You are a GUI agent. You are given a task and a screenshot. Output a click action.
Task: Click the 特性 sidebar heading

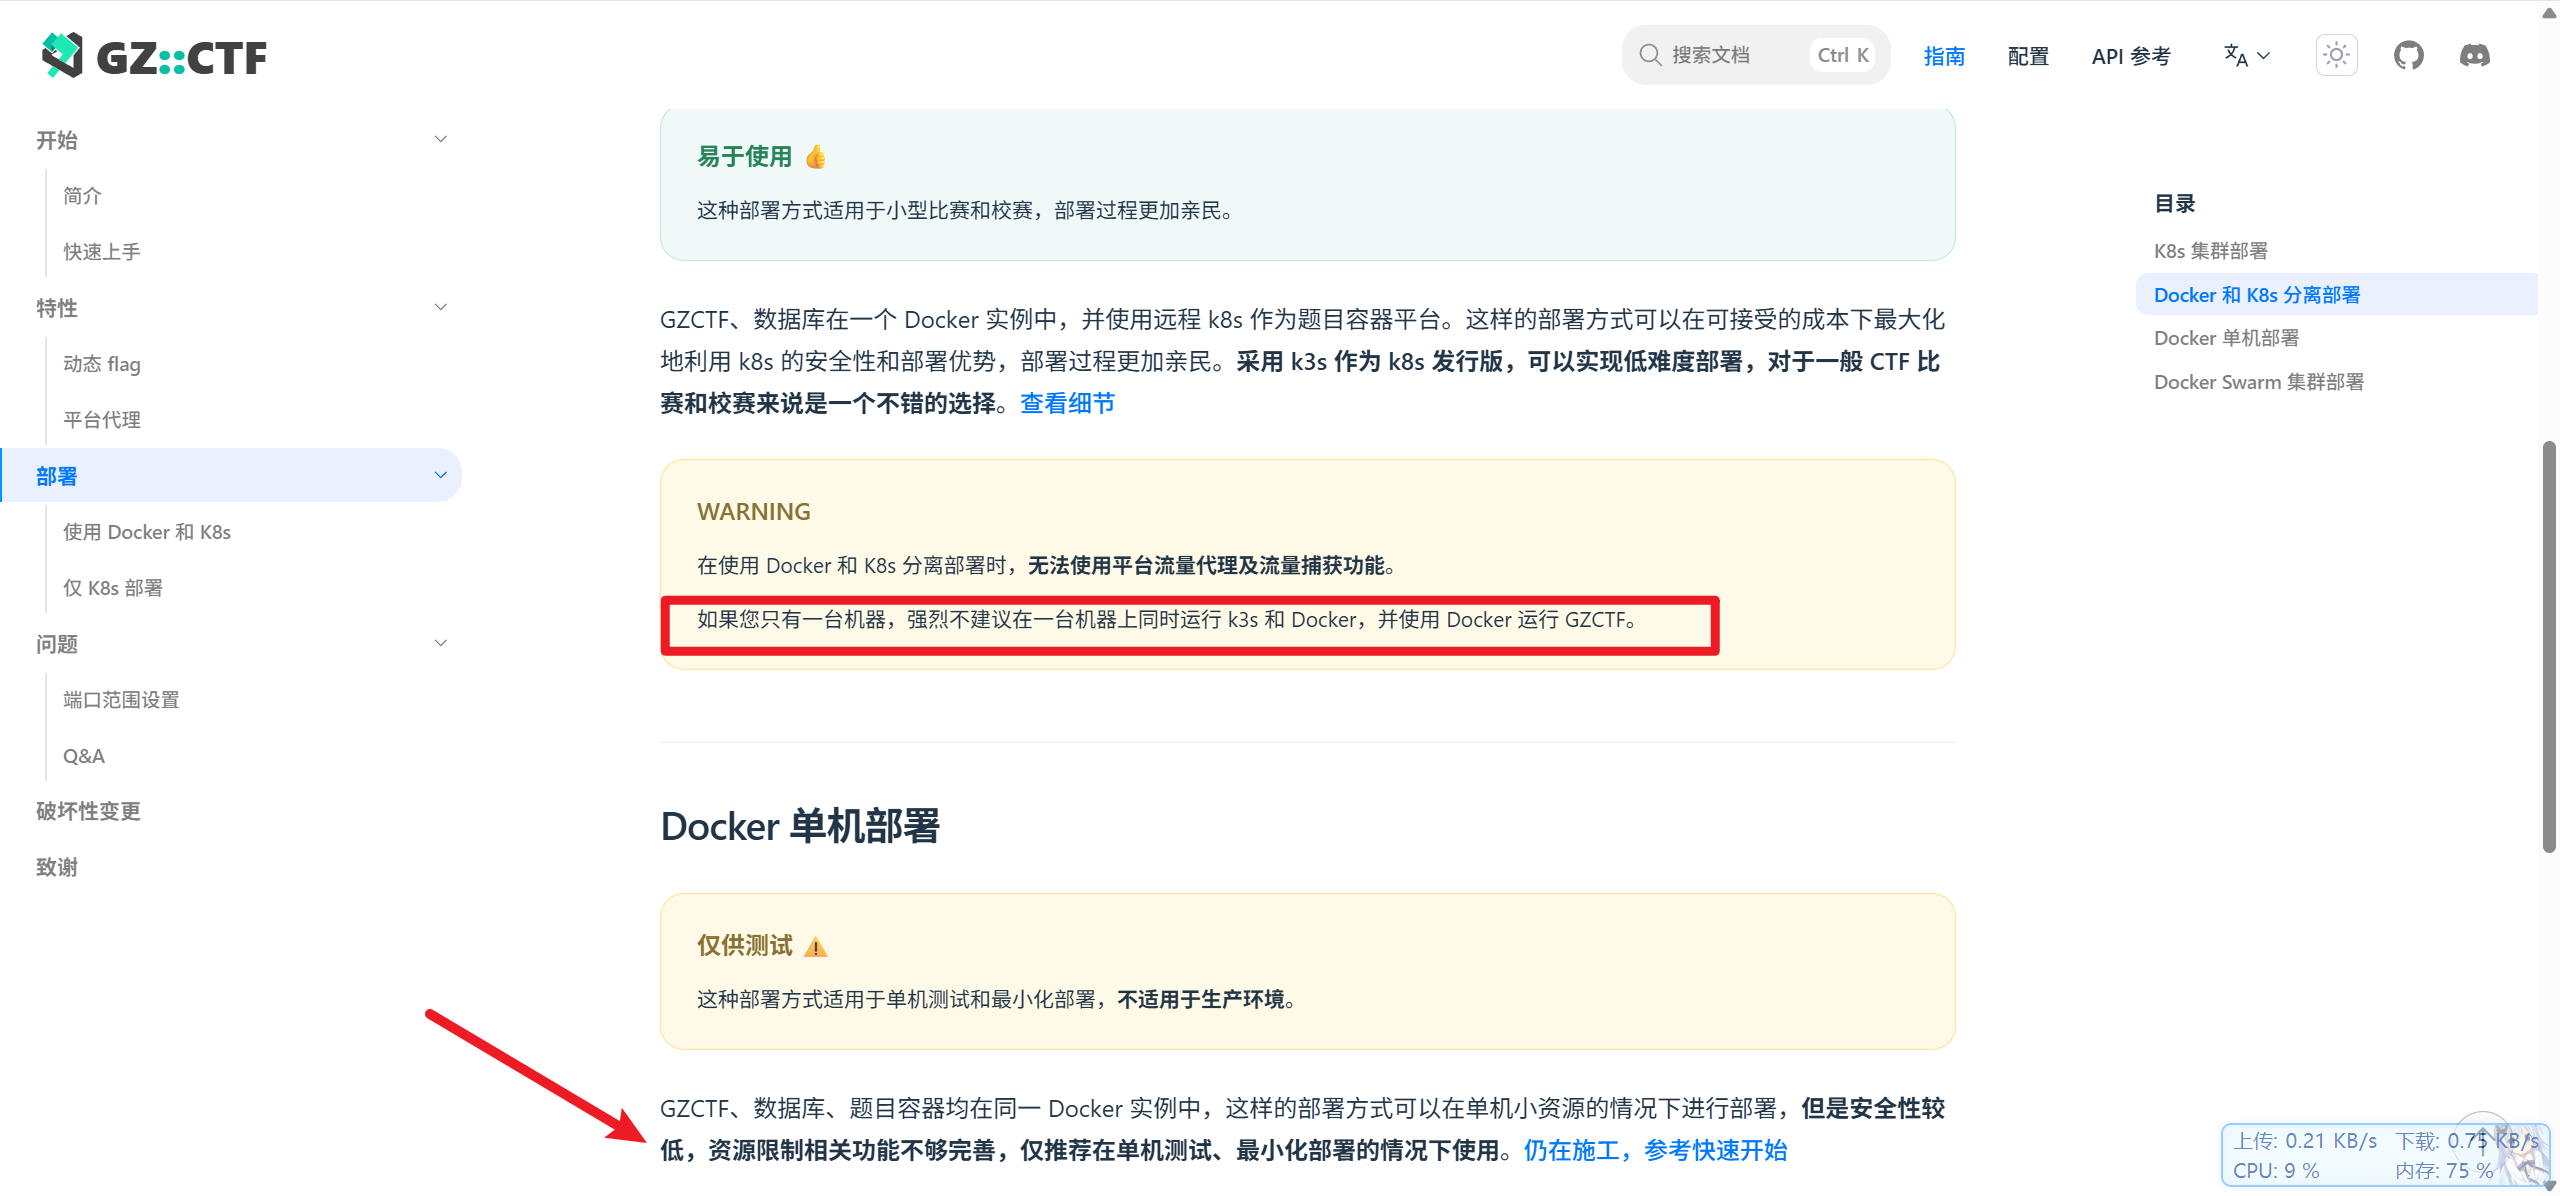(57, 308)
